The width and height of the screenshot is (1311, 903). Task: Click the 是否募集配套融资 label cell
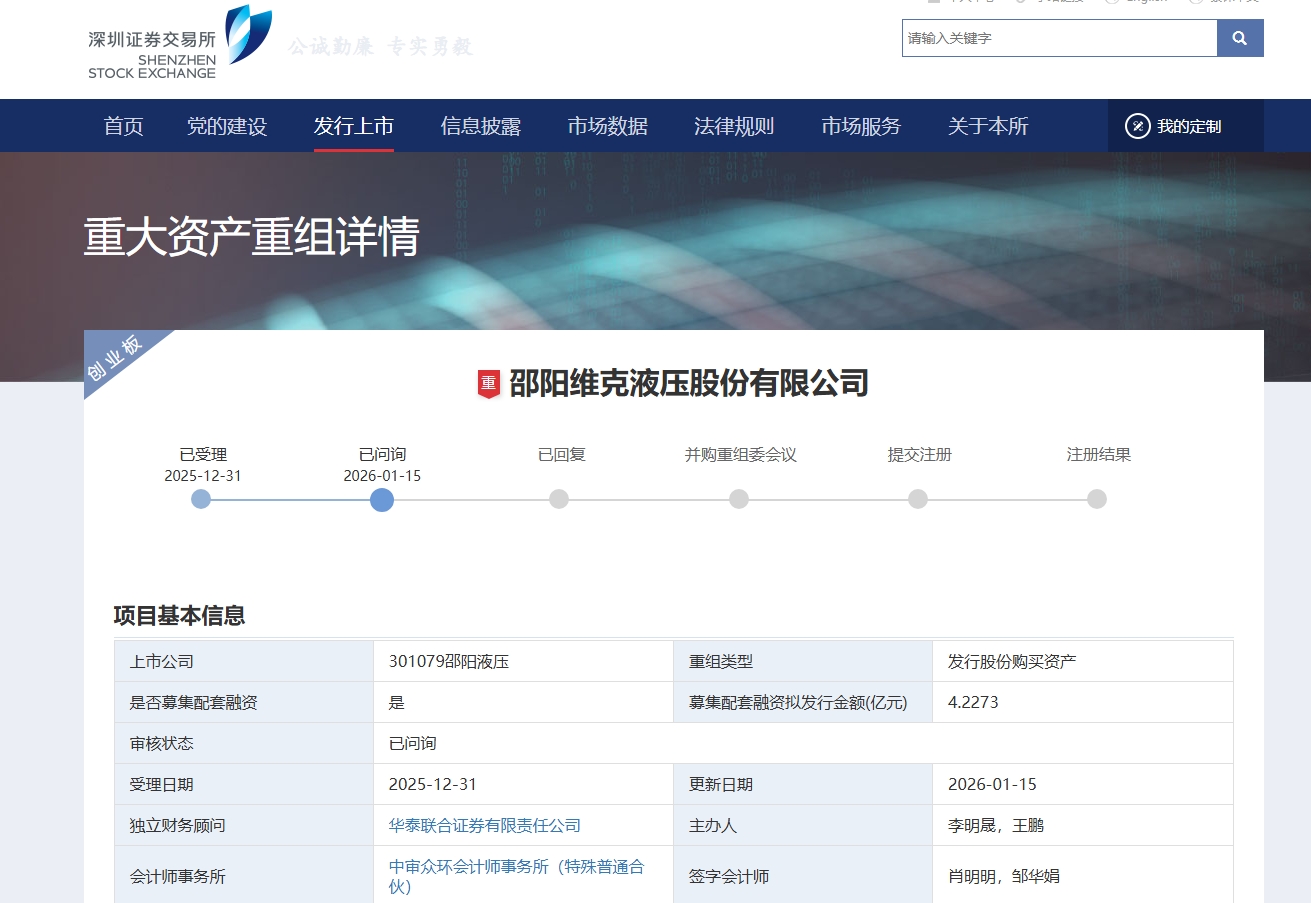click(x=244, y=702)
